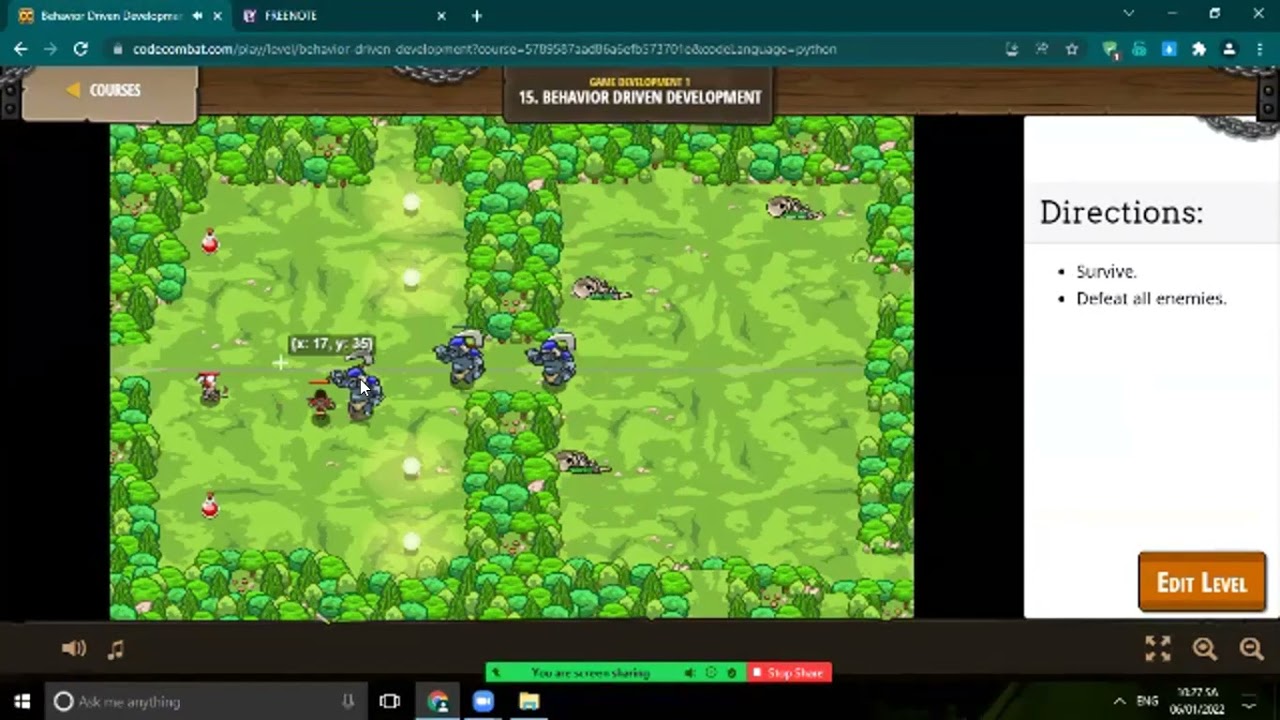
Task: Open the Windows Start menu
Action: coord(22,701)
